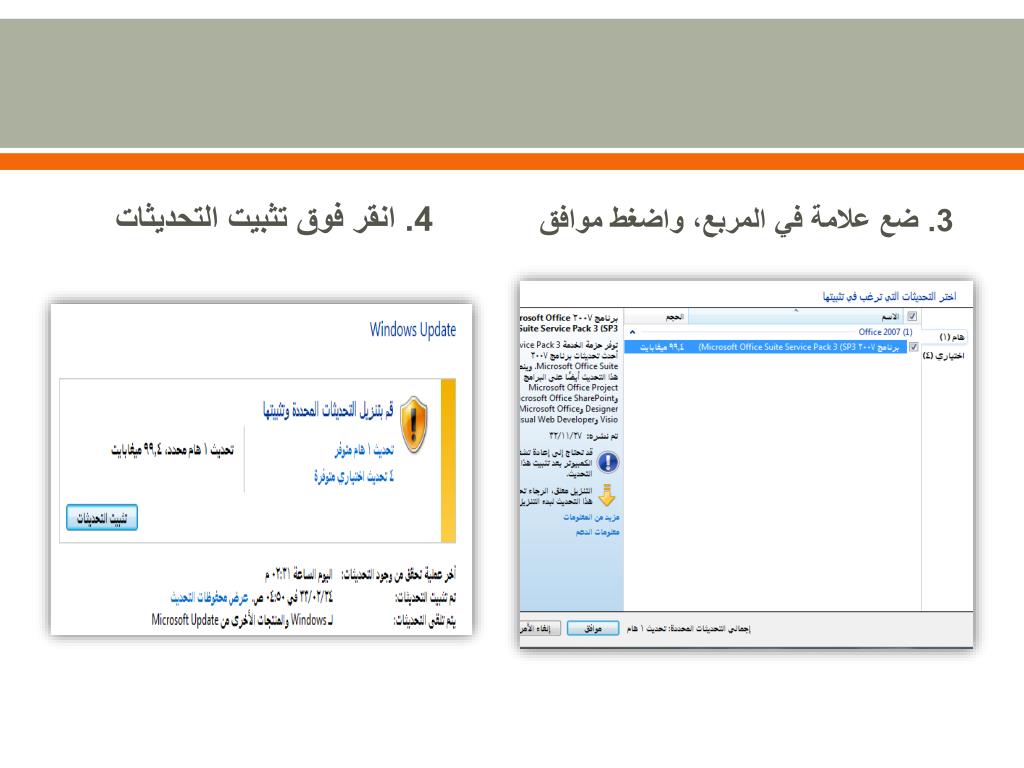1024x768 pixels.
Task: Toggle the Office Suite Service Pack 3 checkbox
Action: (914, 347)
